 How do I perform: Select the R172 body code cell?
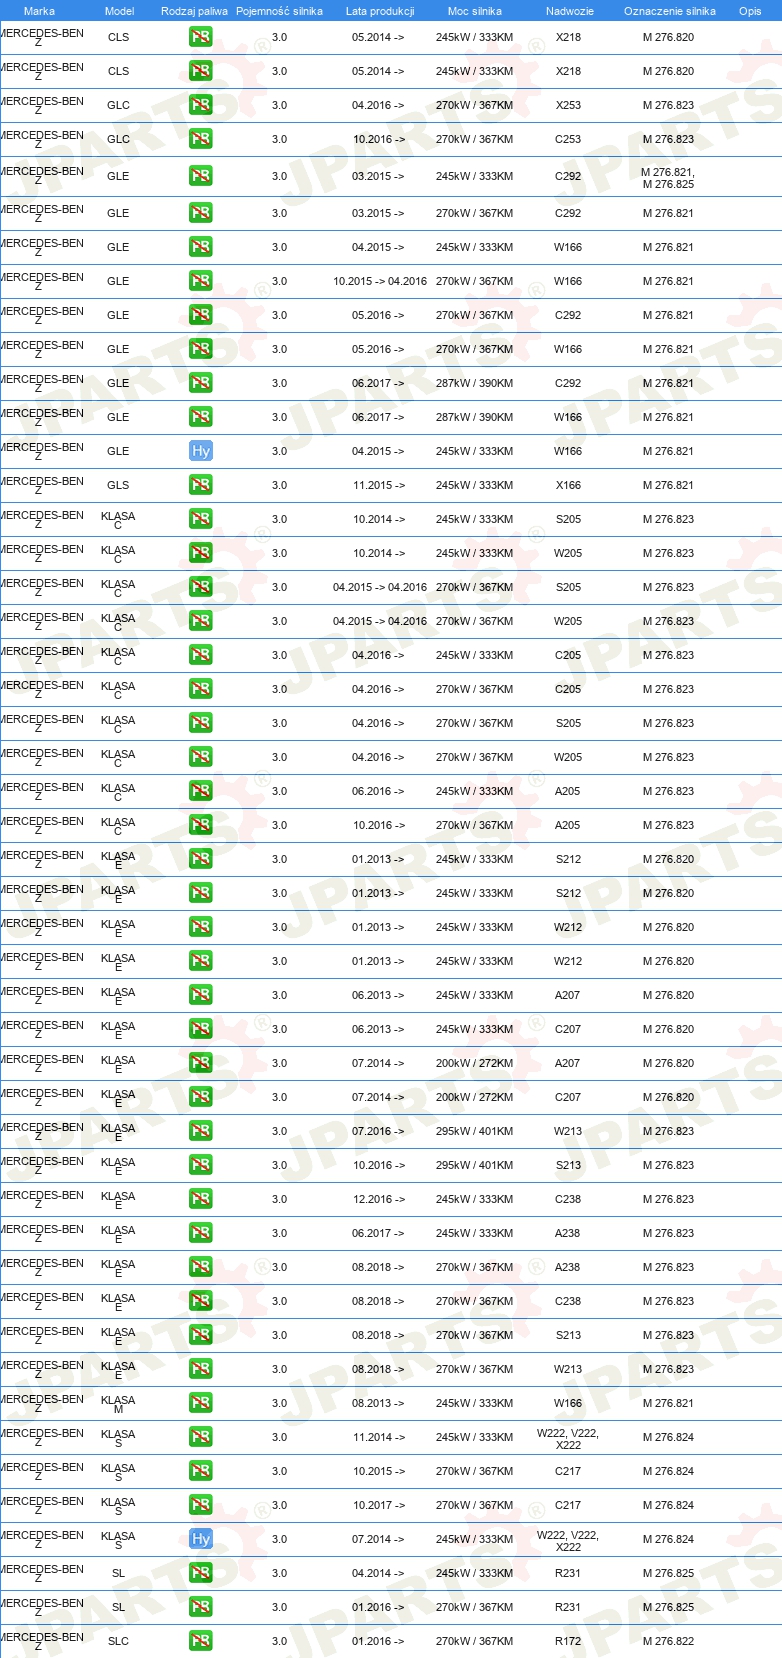coord(568,1641)
